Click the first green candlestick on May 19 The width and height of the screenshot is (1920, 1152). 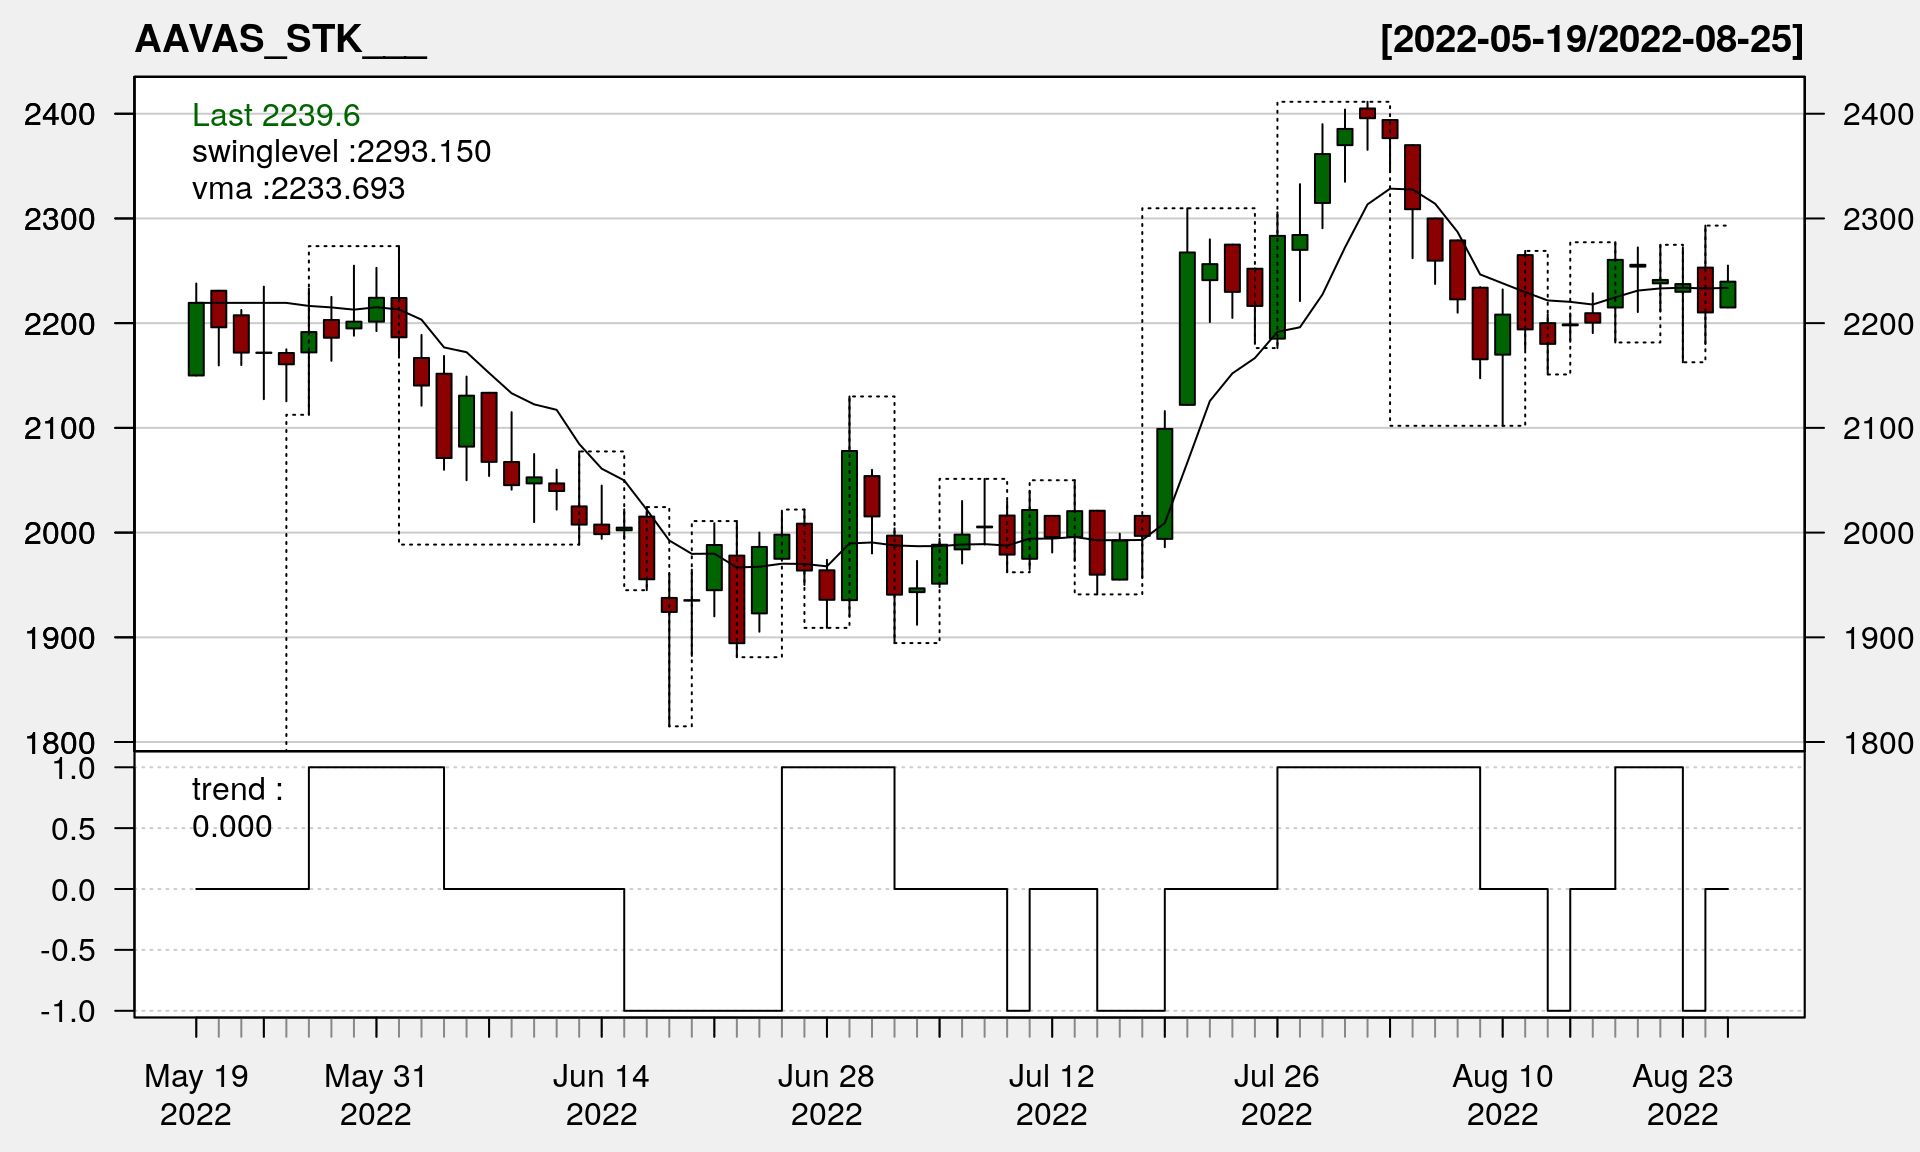[196, 339]
